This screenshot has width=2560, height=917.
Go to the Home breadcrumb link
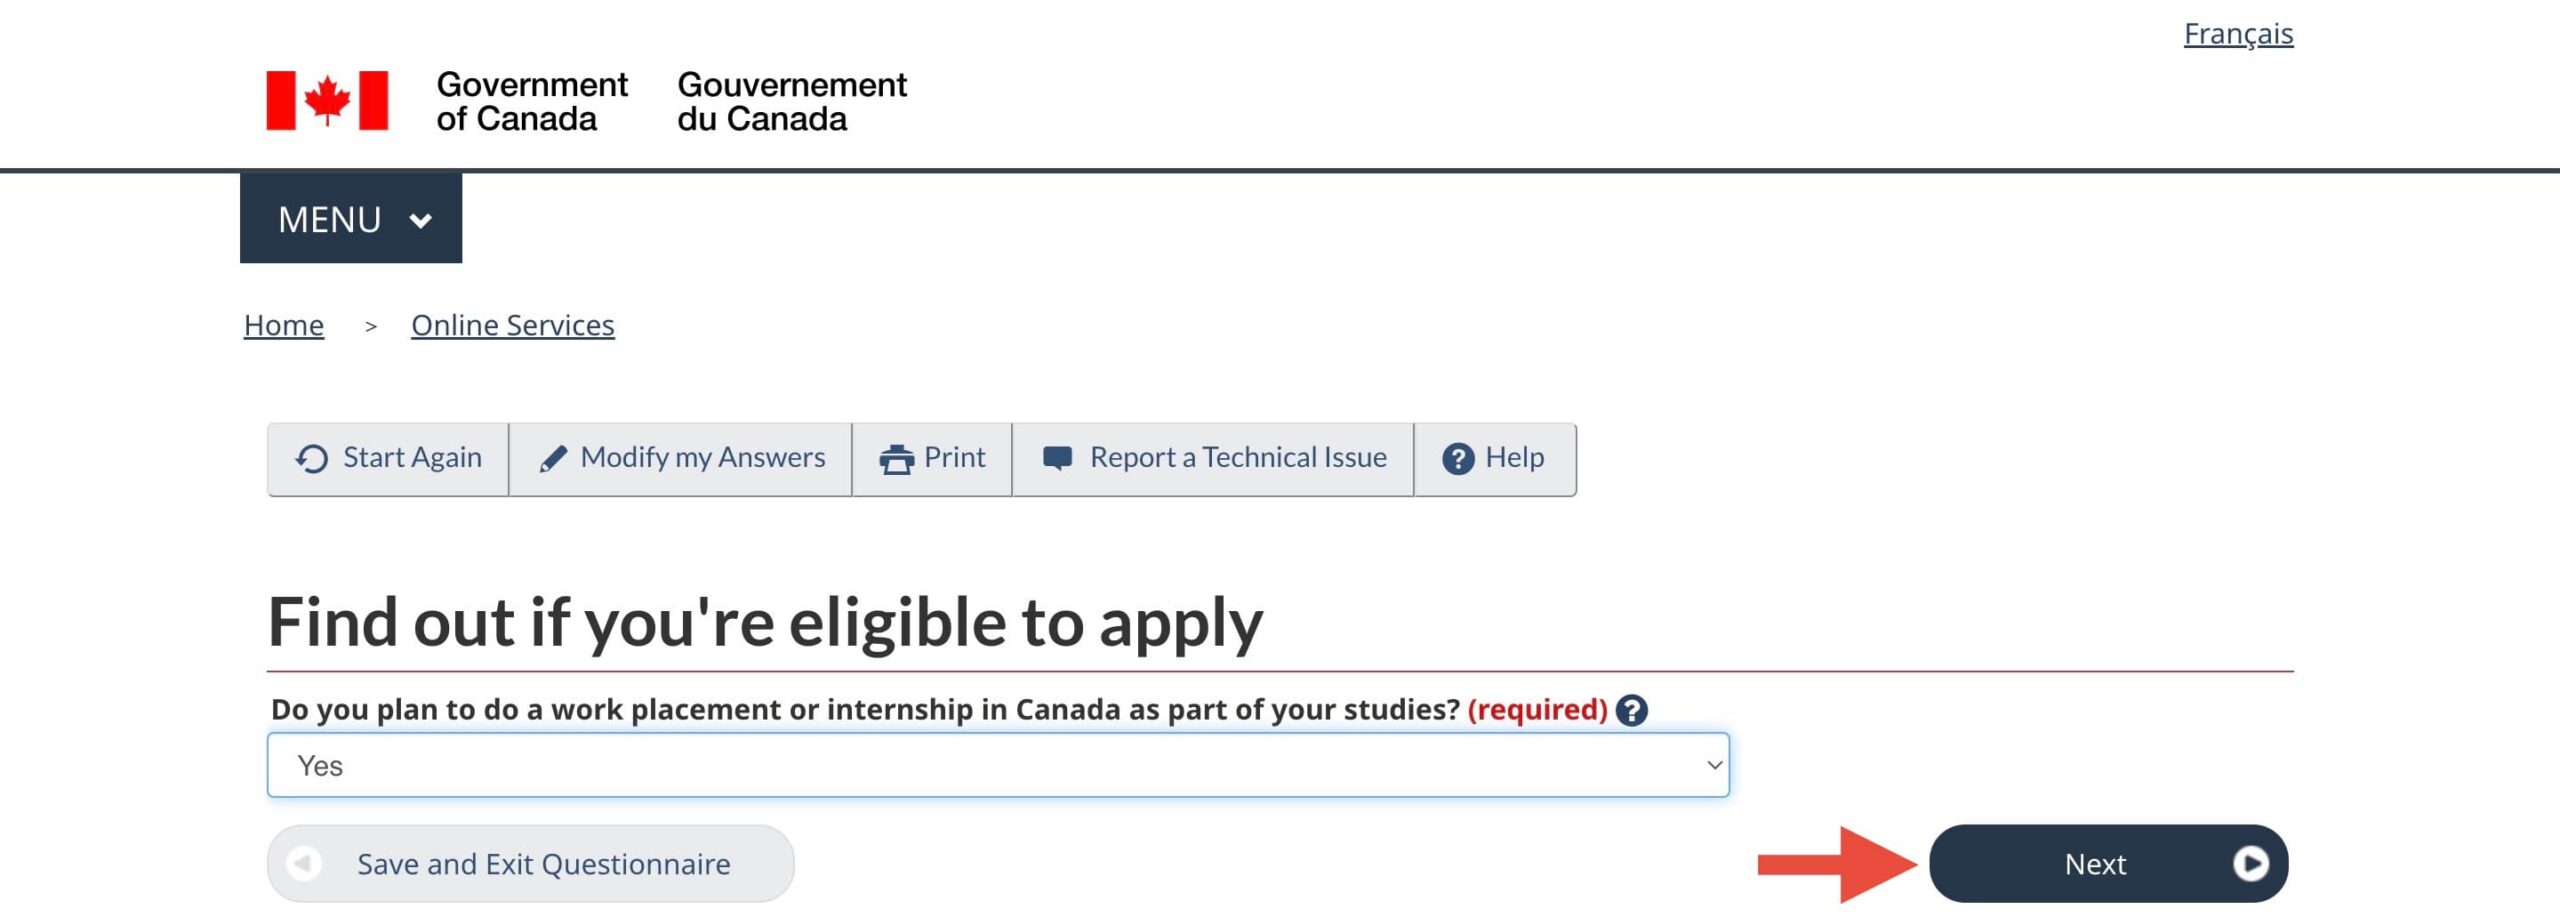tap(284, 325)
